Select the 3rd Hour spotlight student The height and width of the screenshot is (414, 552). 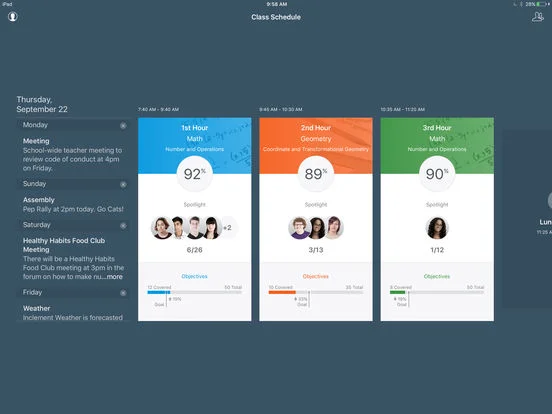point(437,228)
